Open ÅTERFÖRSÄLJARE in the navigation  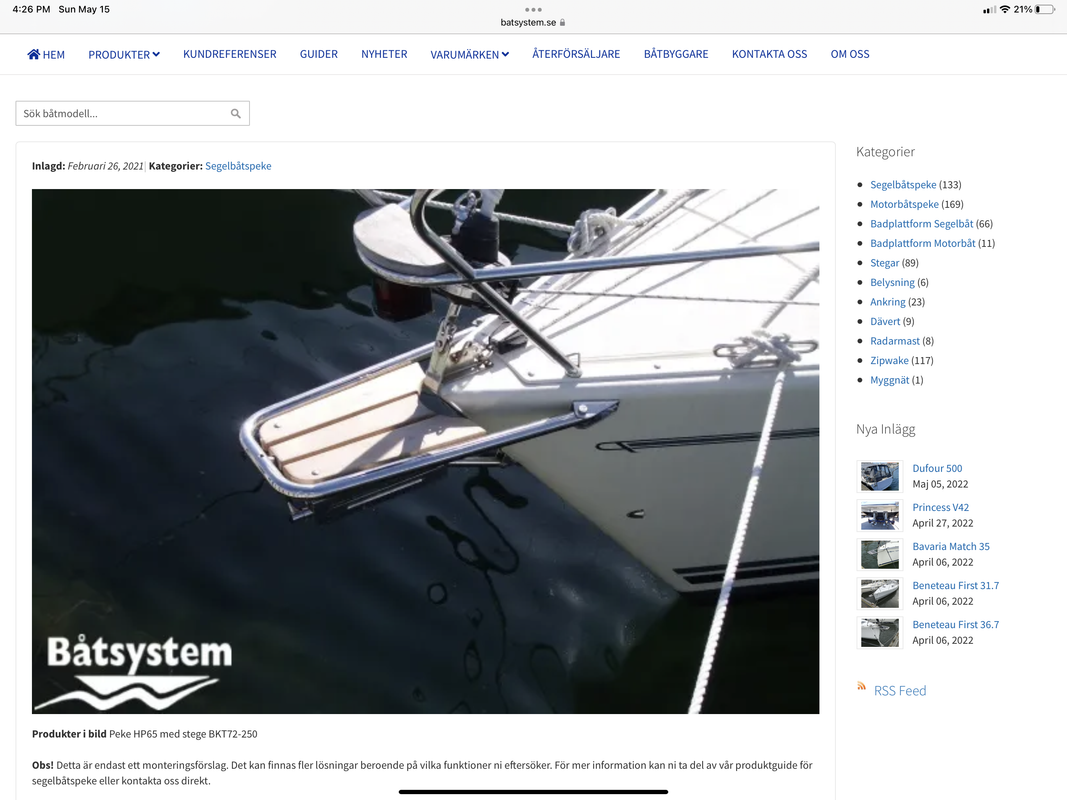point(576,54)
